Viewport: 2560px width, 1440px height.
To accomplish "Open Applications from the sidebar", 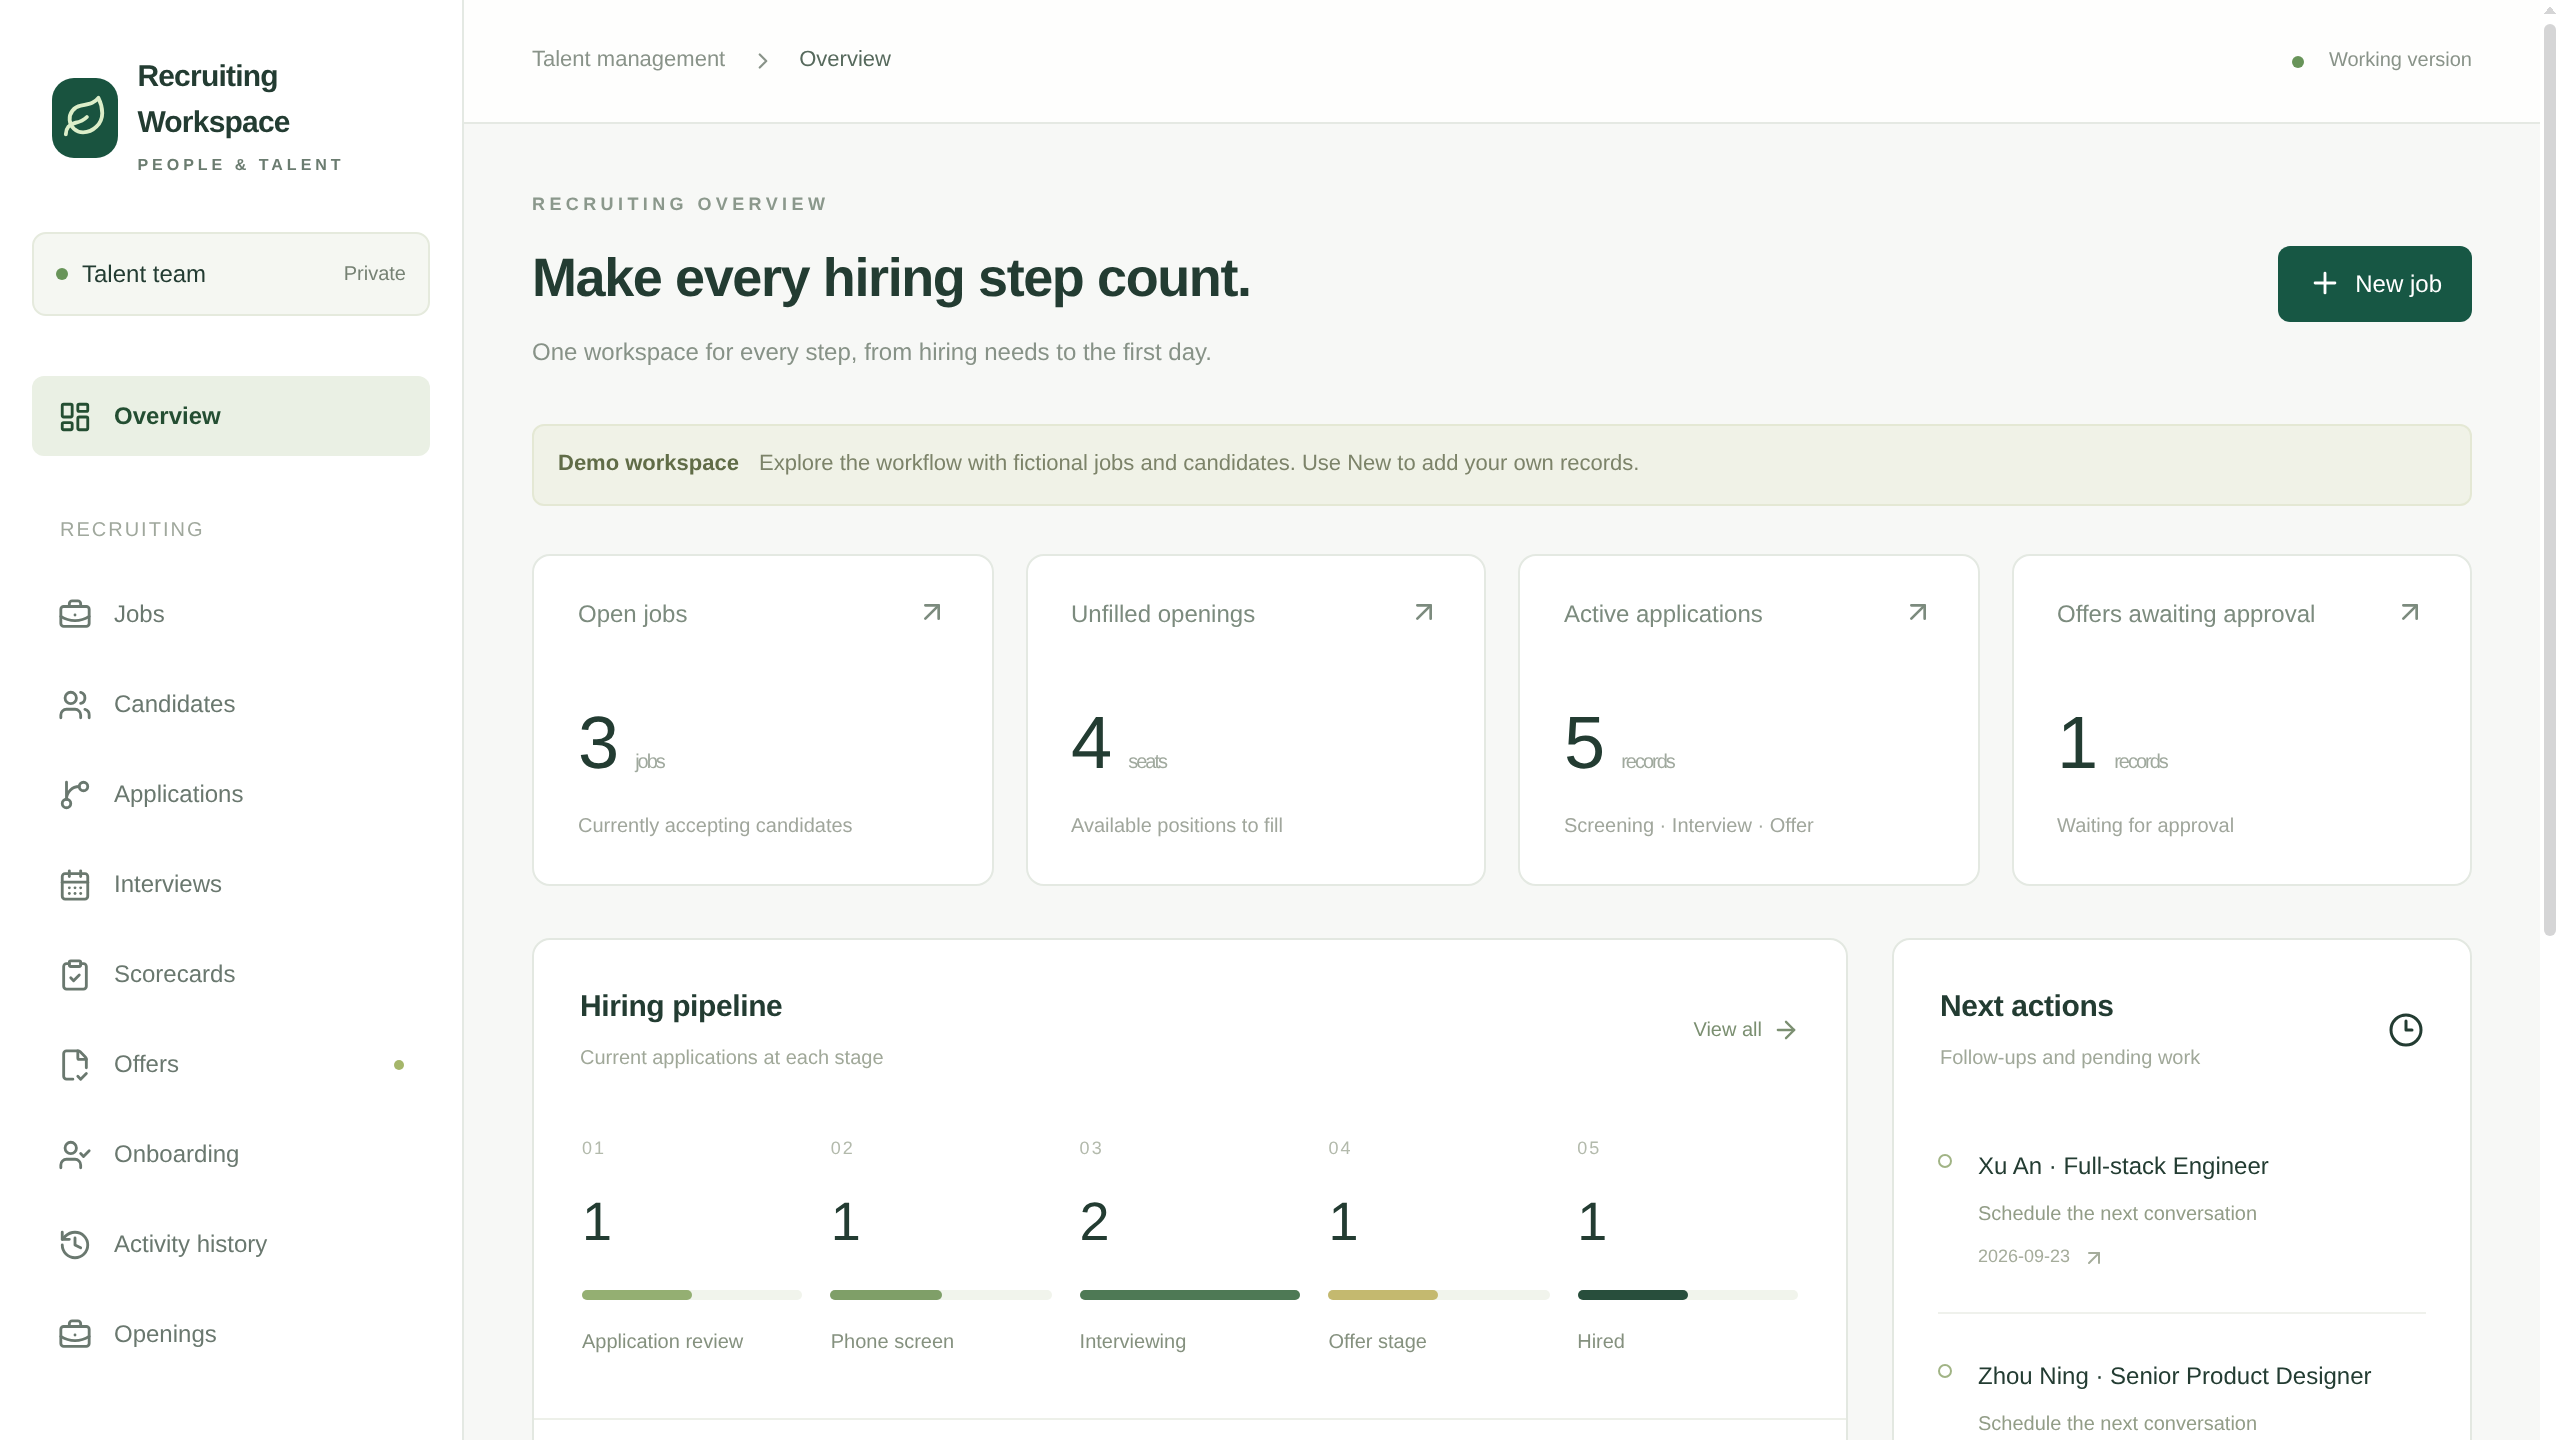I will (231, 794).
